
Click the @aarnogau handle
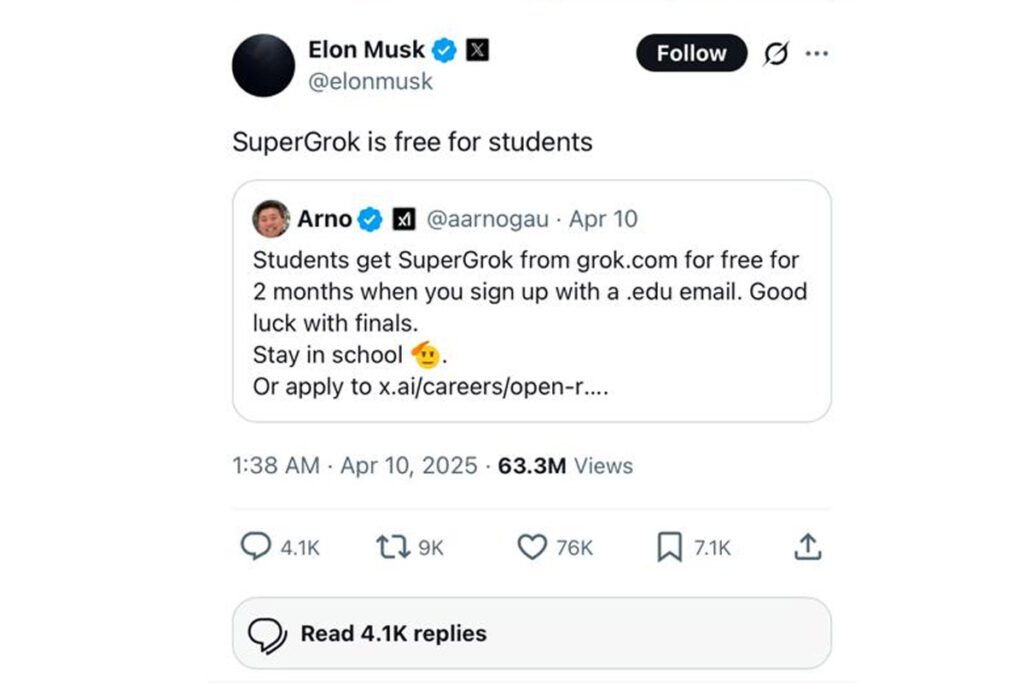[x=487, y=219]
